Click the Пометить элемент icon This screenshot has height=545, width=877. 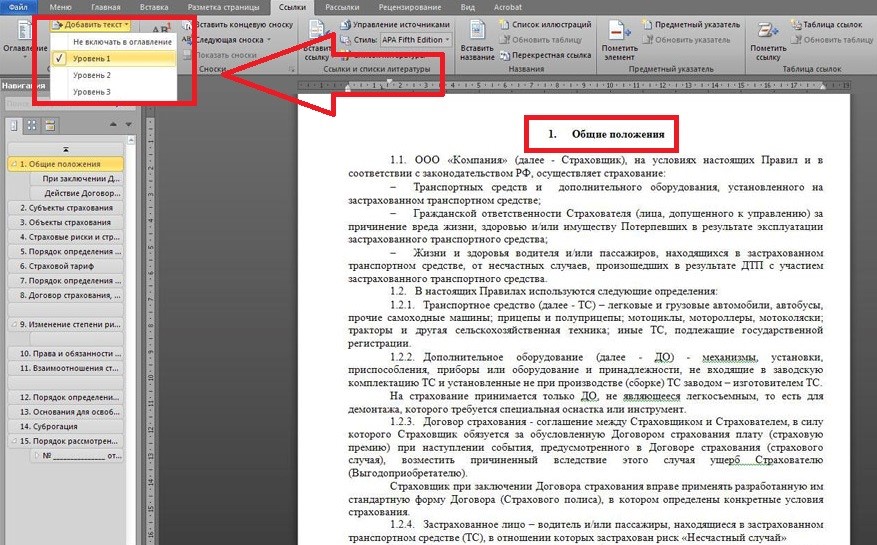click(619, 39)
